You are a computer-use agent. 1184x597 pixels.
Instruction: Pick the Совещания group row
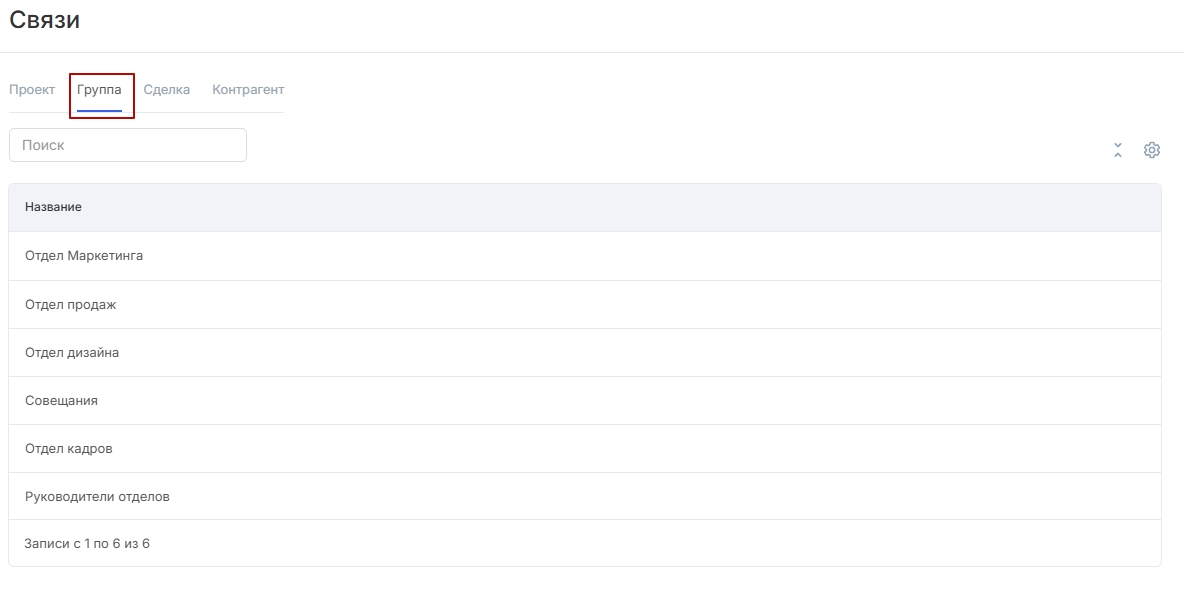coord(62,401)
